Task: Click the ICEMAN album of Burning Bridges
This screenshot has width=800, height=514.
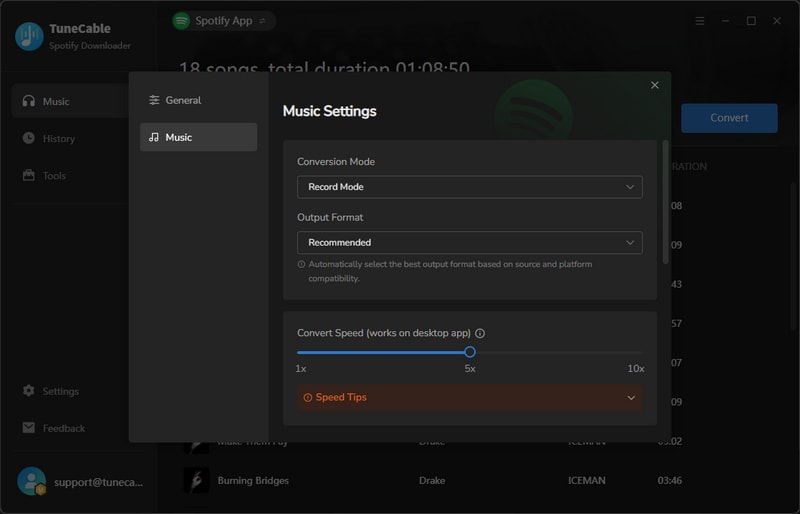Action: (587, 481)
